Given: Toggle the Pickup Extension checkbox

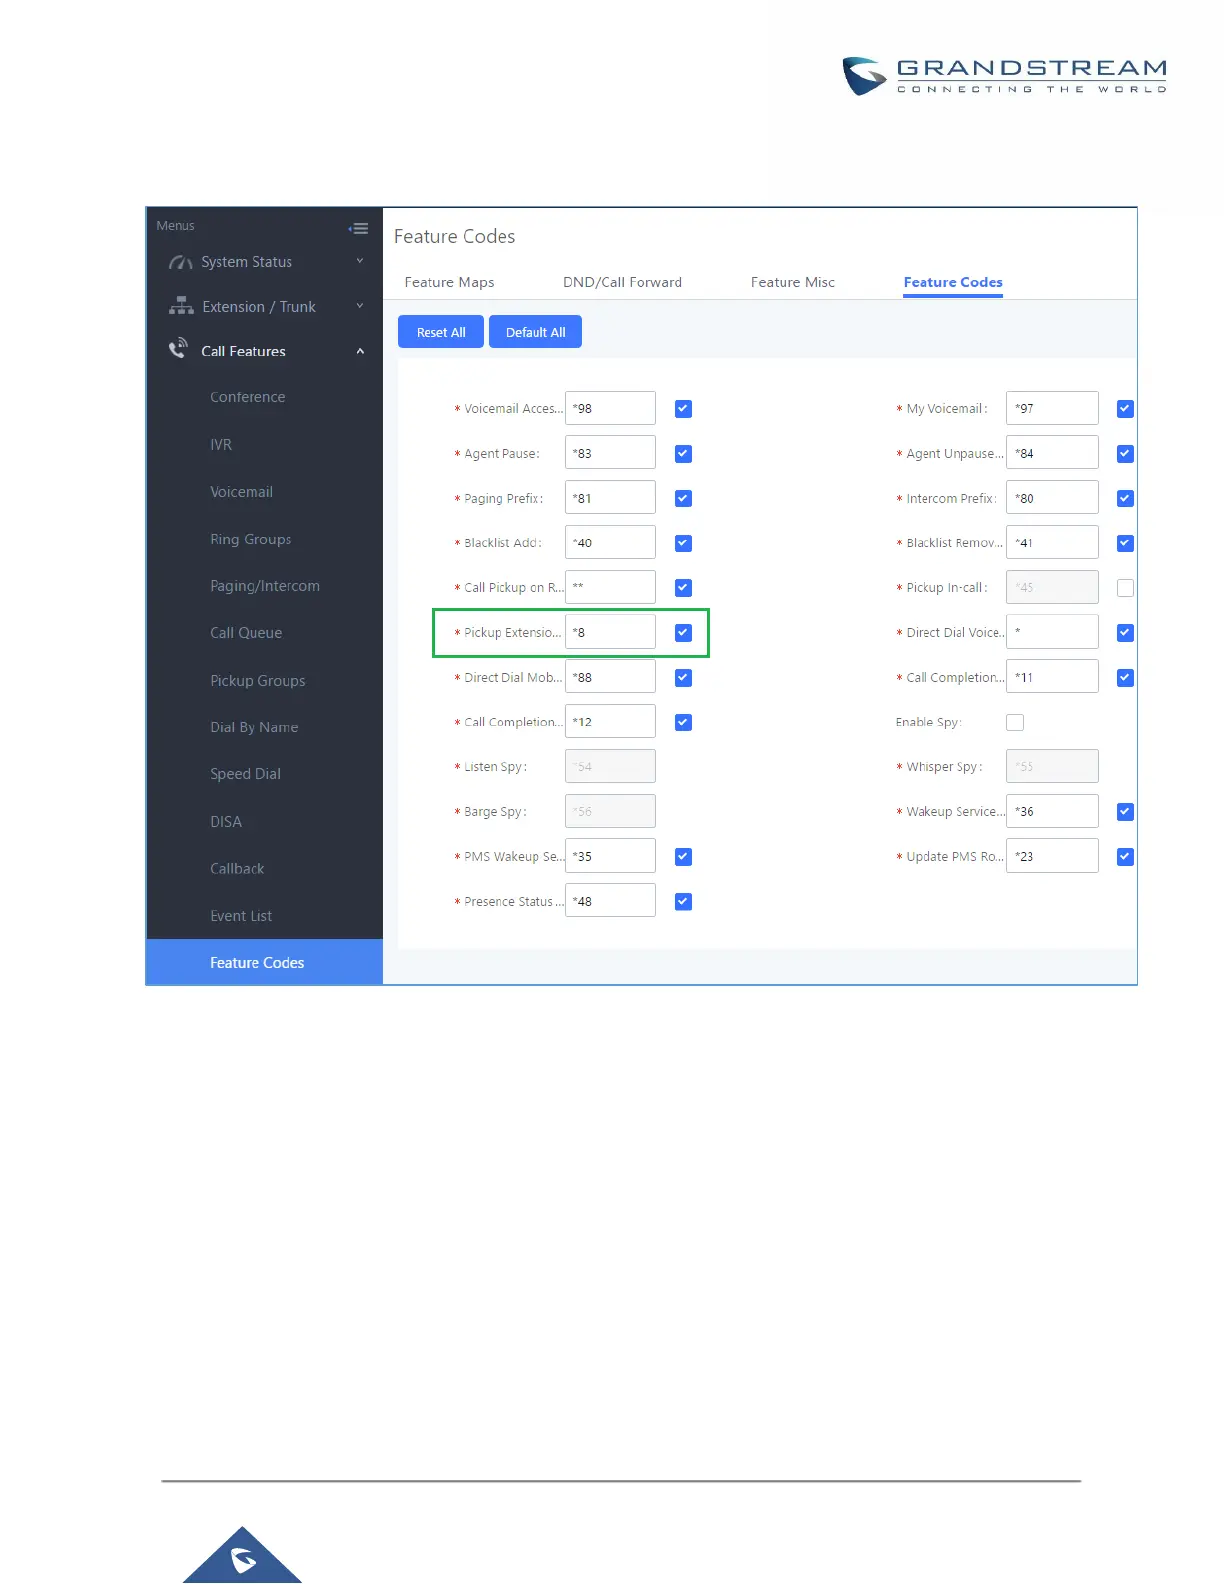Looking at the screenshot, I should pyautogui.click(x=683, y=632).
